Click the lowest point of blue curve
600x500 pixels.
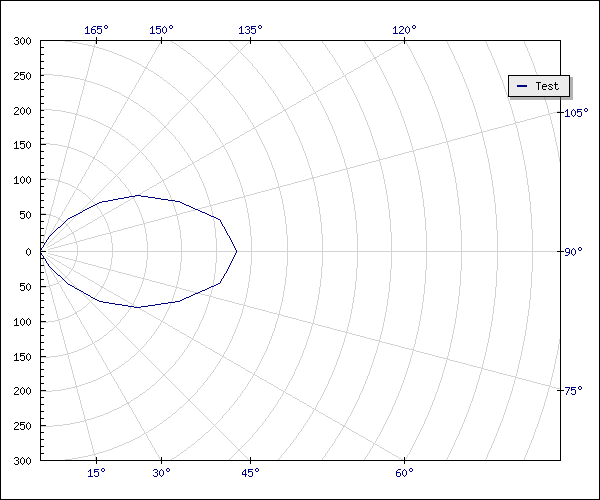point(137,307)
